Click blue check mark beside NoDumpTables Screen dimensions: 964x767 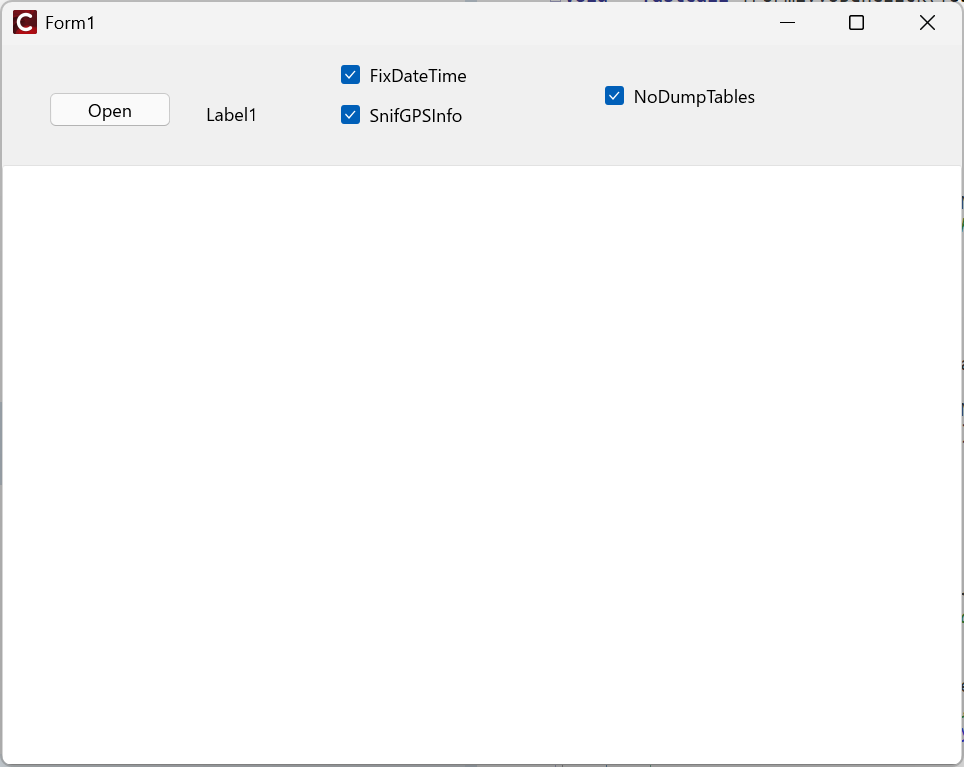tap(614, 96)
